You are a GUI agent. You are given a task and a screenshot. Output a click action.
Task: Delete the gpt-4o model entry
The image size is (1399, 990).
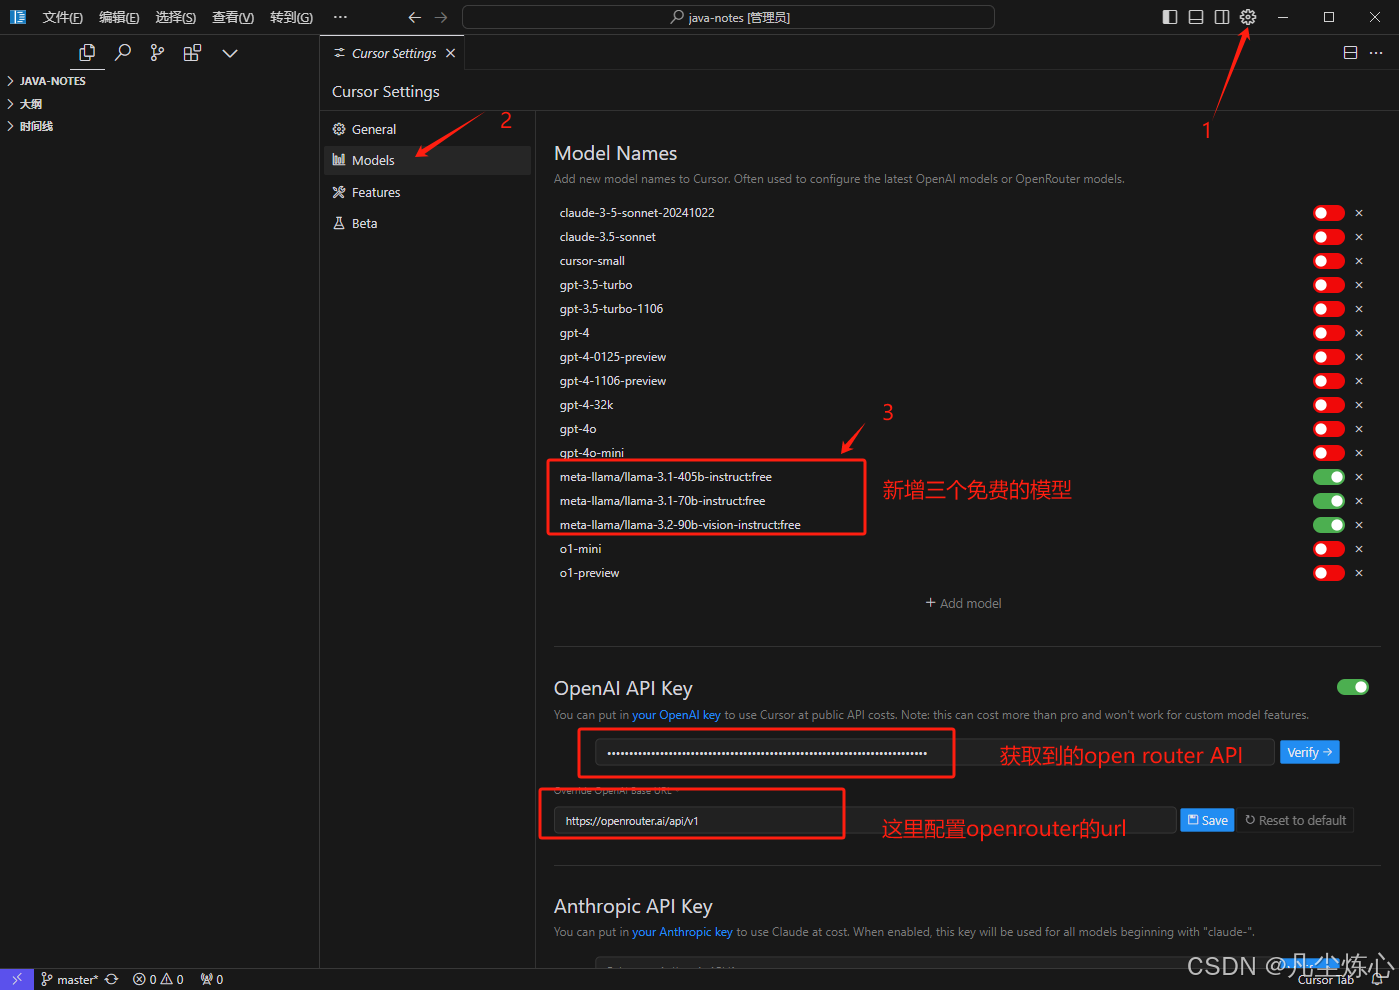1359,429
